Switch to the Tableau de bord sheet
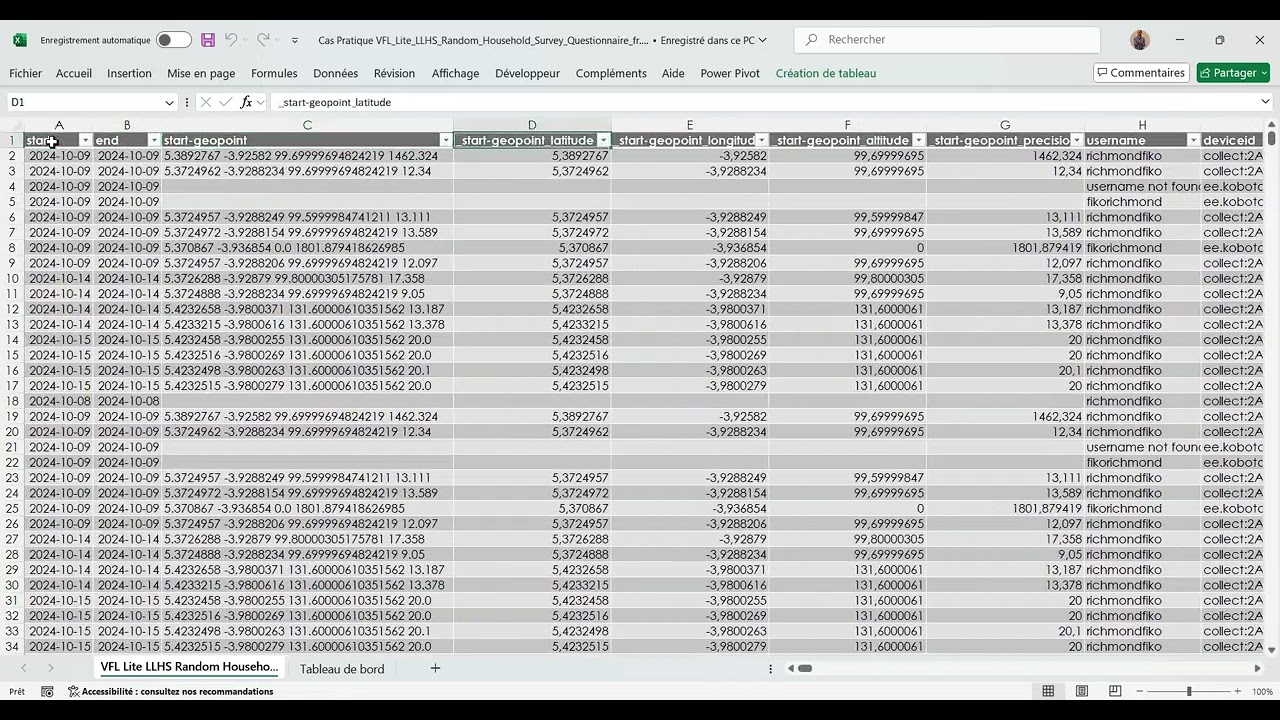 342,669
